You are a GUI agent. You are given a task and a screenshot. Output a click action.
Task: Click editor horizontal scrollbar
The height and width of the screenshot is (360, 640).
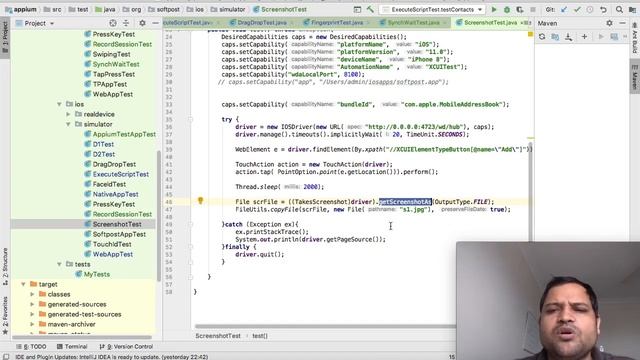click(x=325, y=326)
